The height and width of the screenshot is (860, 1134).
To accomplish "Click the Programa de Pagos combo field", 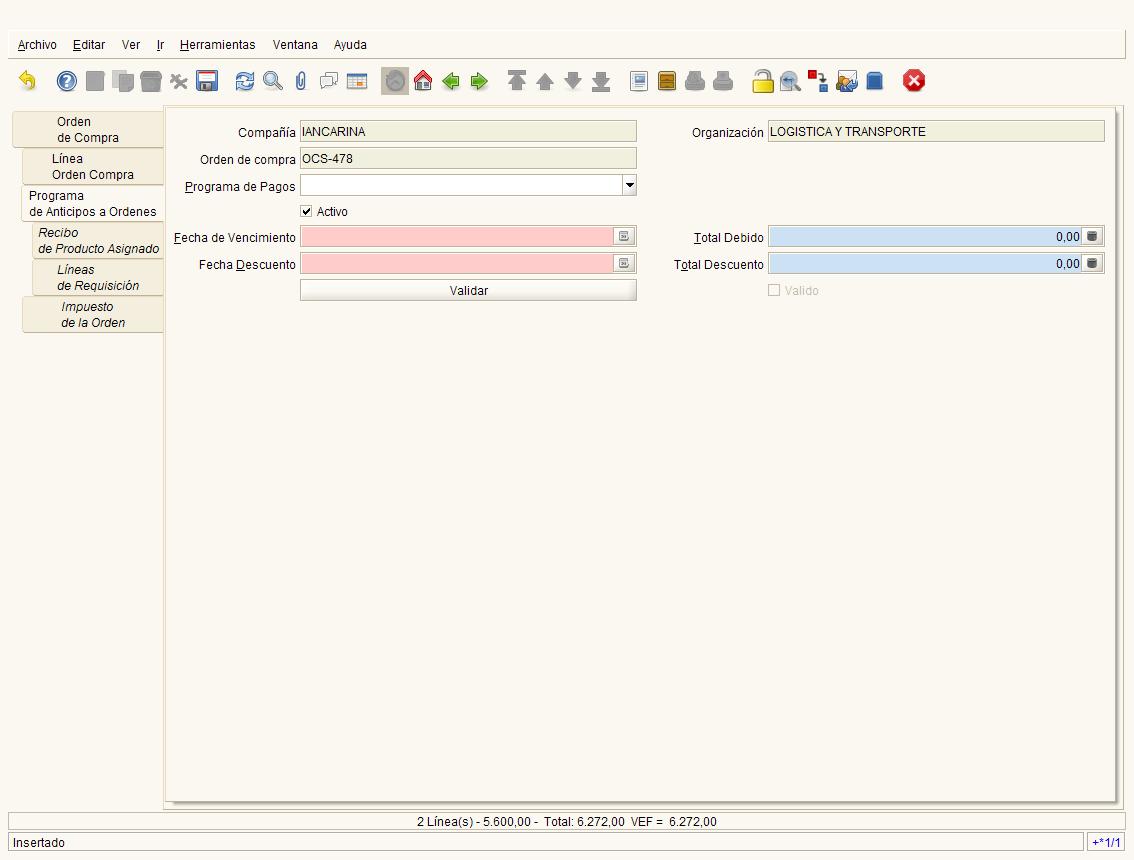I will pyautogui.click(x=461, y=185).
